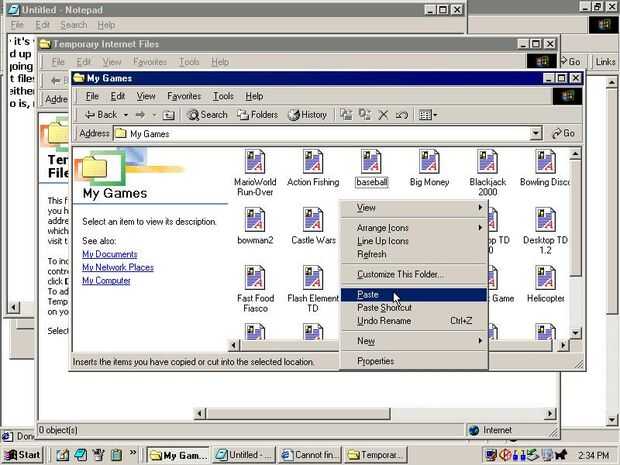Expand the View submenu in context menu

pos(414,208)
